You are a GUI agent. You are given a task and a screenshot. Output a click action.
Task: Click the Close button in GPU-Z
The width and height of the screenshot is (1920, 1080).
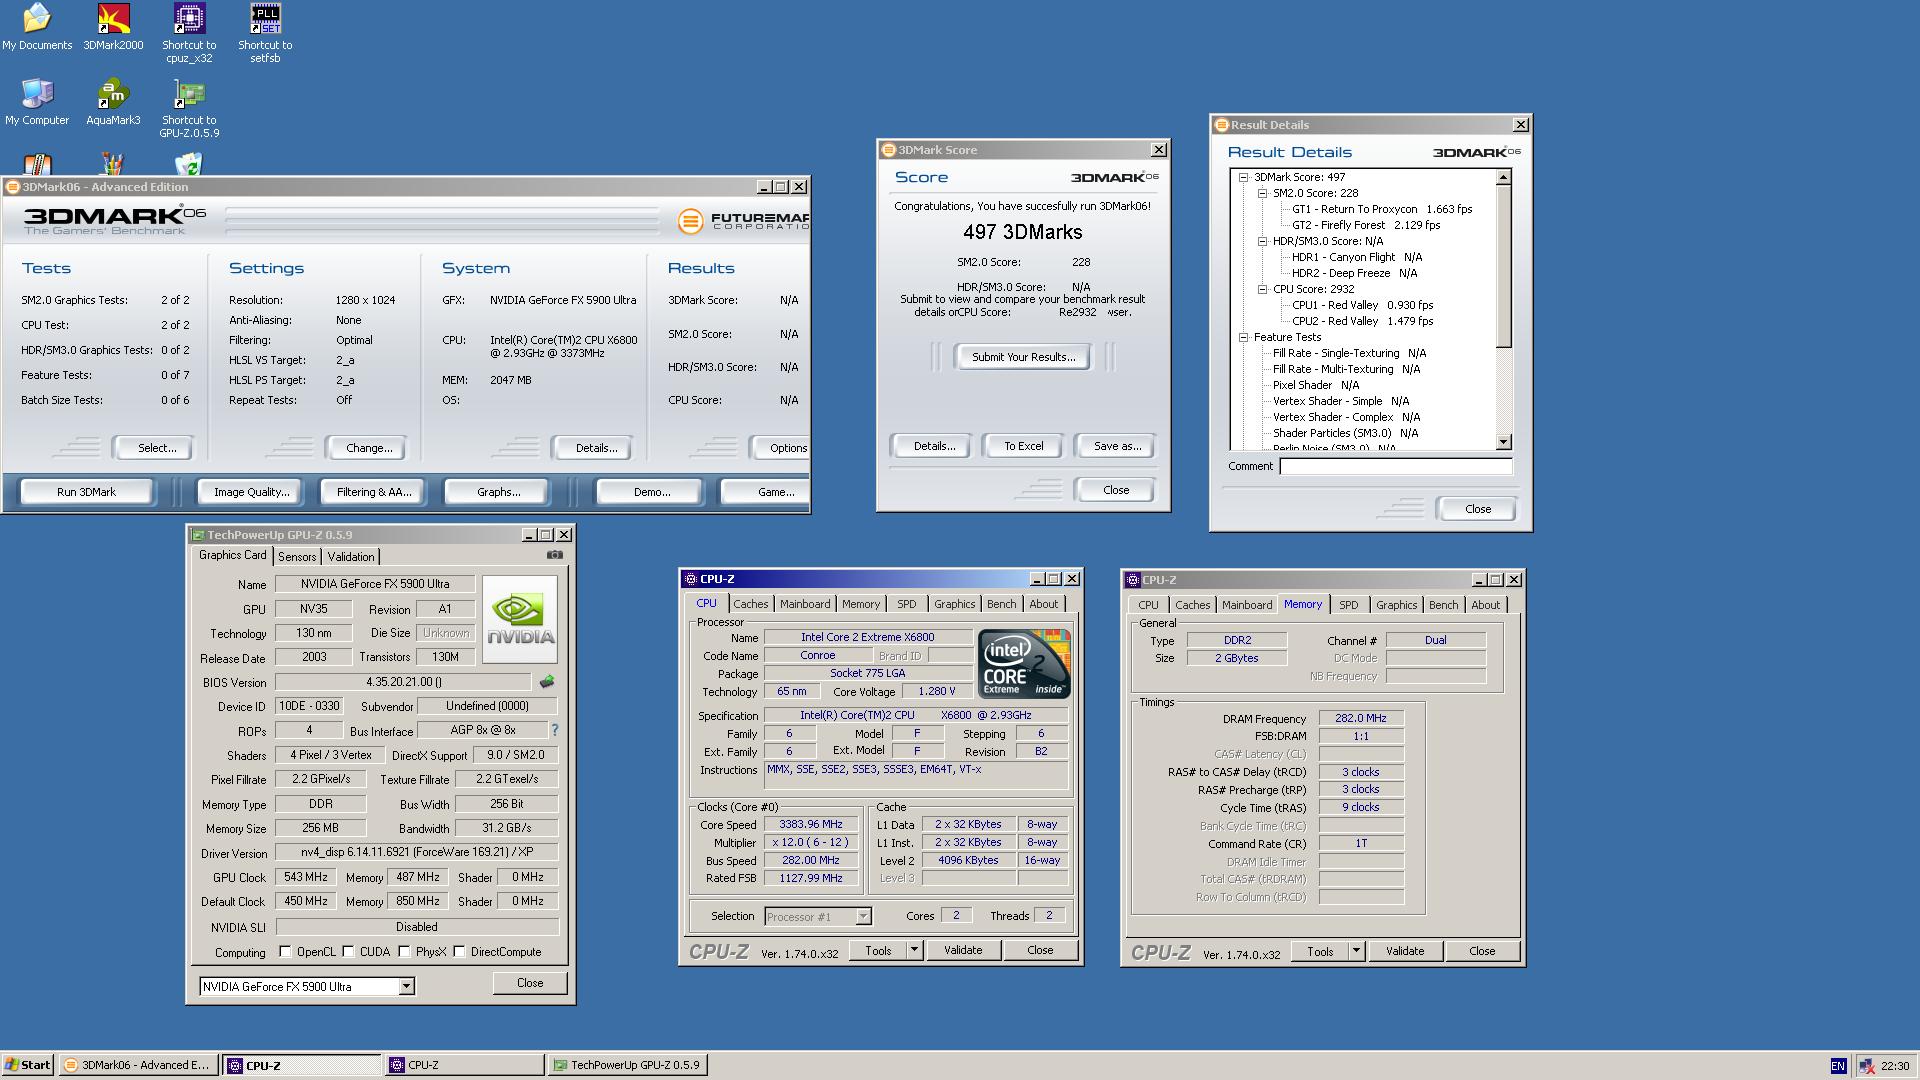click(530, 983)
